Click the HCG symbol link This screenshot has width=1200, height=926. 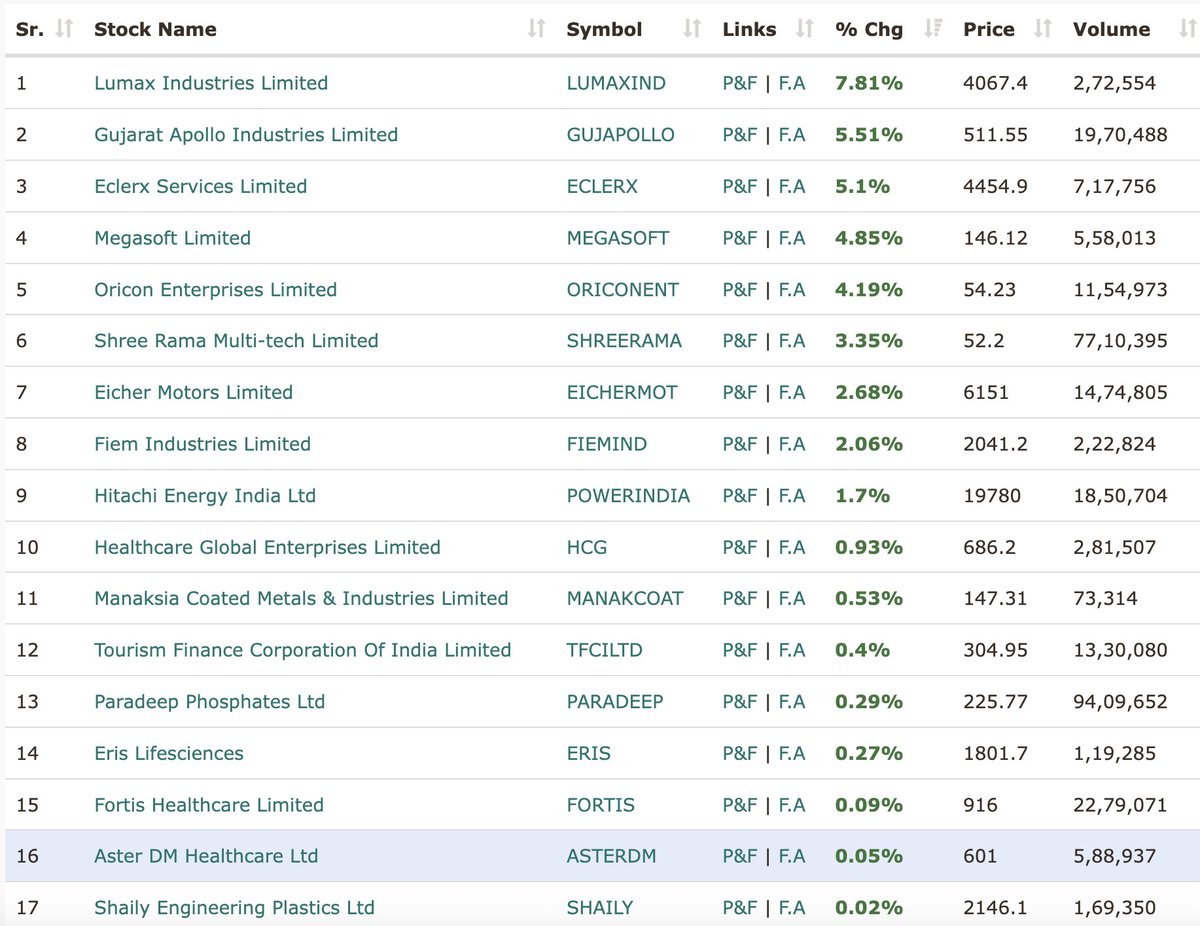click(587, 547)
